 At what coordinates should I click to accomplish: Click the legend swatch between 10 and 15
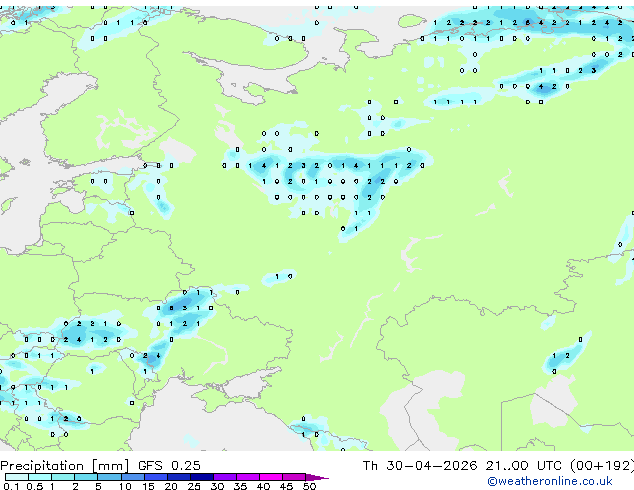(132, 477)
